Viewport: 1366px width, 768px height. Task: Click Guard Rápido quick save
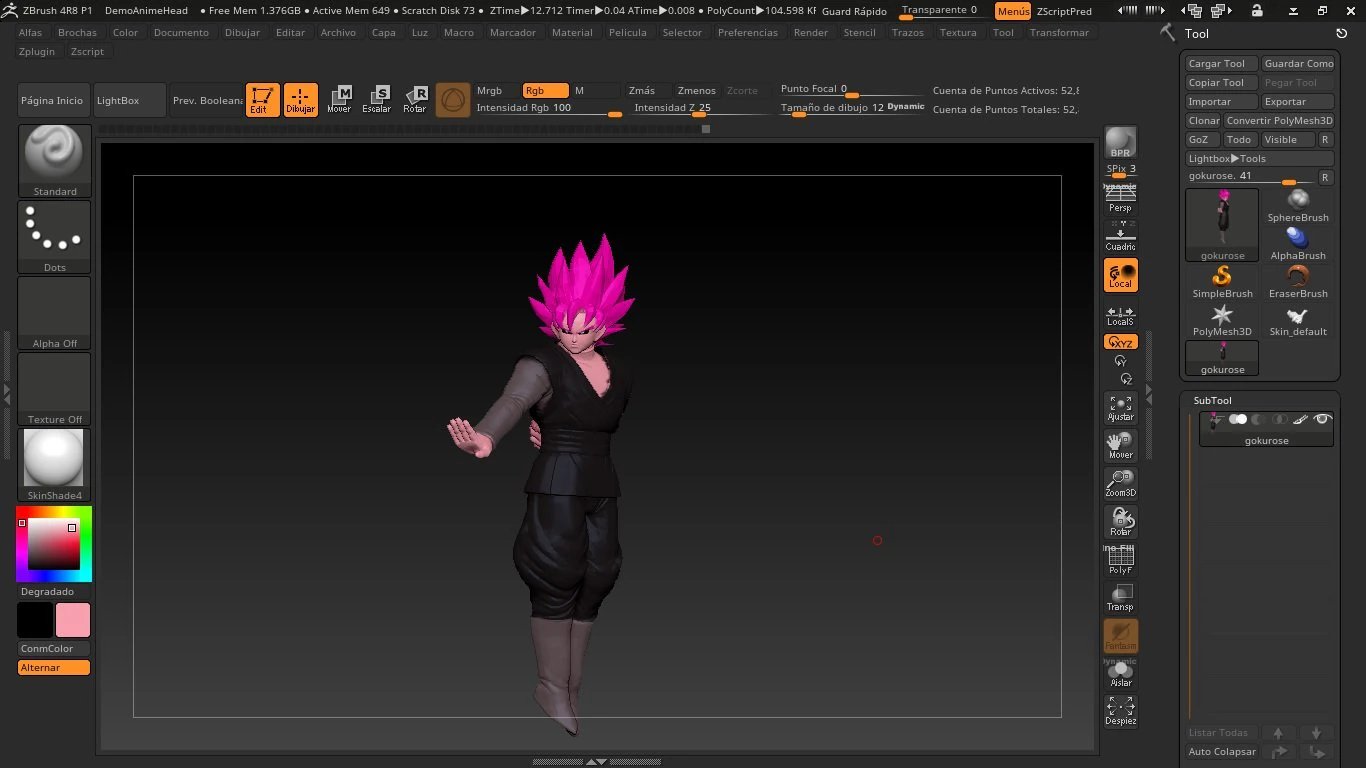point(854,11)
